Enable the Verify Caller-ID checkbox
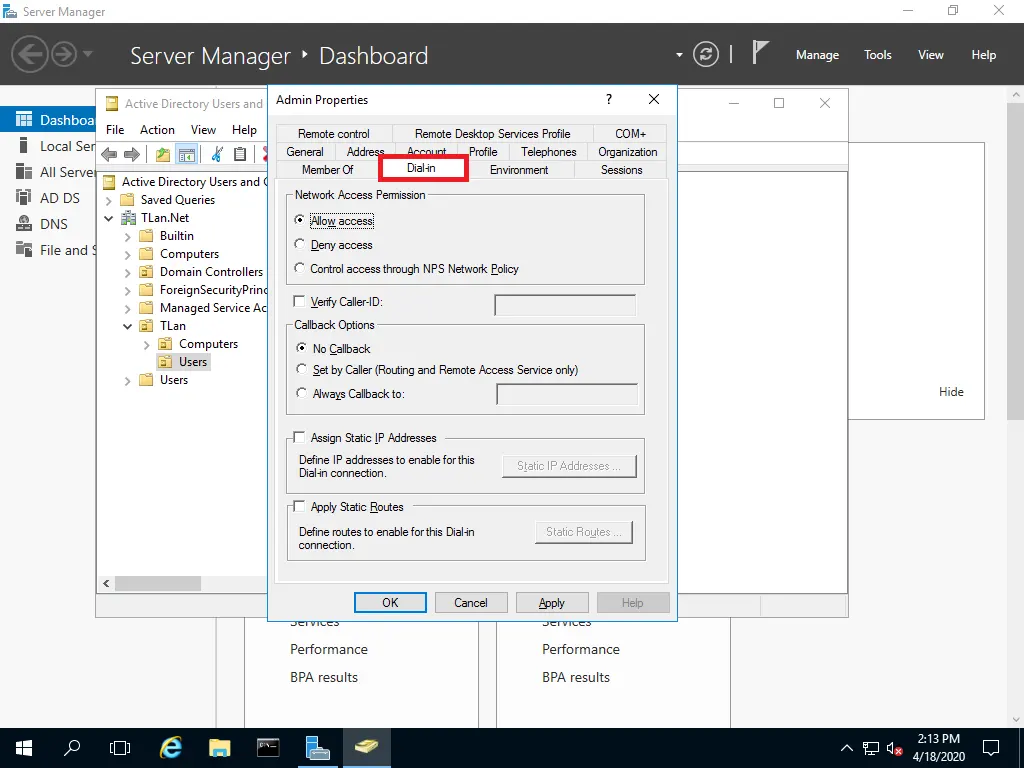 [x=299, y=301]
